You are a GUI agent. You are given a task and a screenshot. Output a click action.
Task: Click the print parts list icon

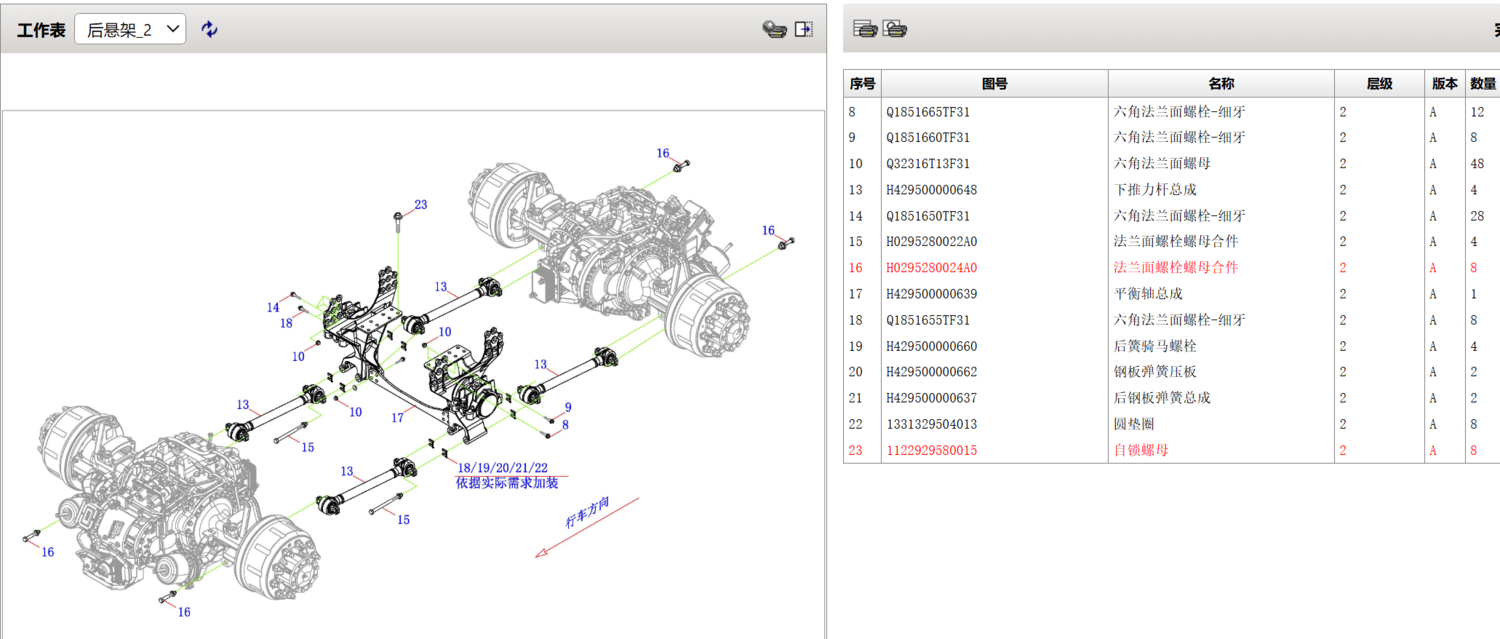pos(866,29)
